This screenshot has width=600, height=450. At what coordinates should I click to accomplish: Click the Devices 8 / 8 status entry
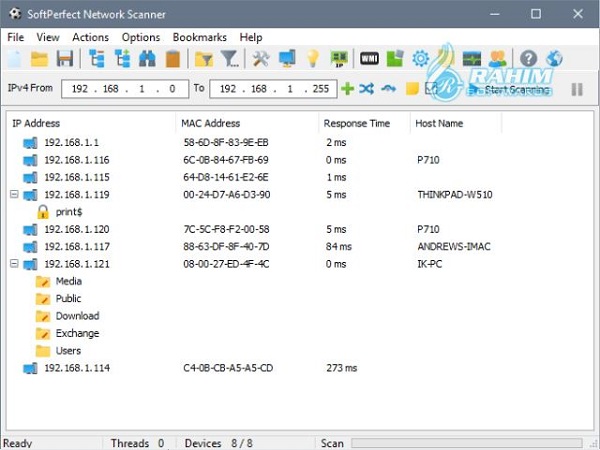218,443
